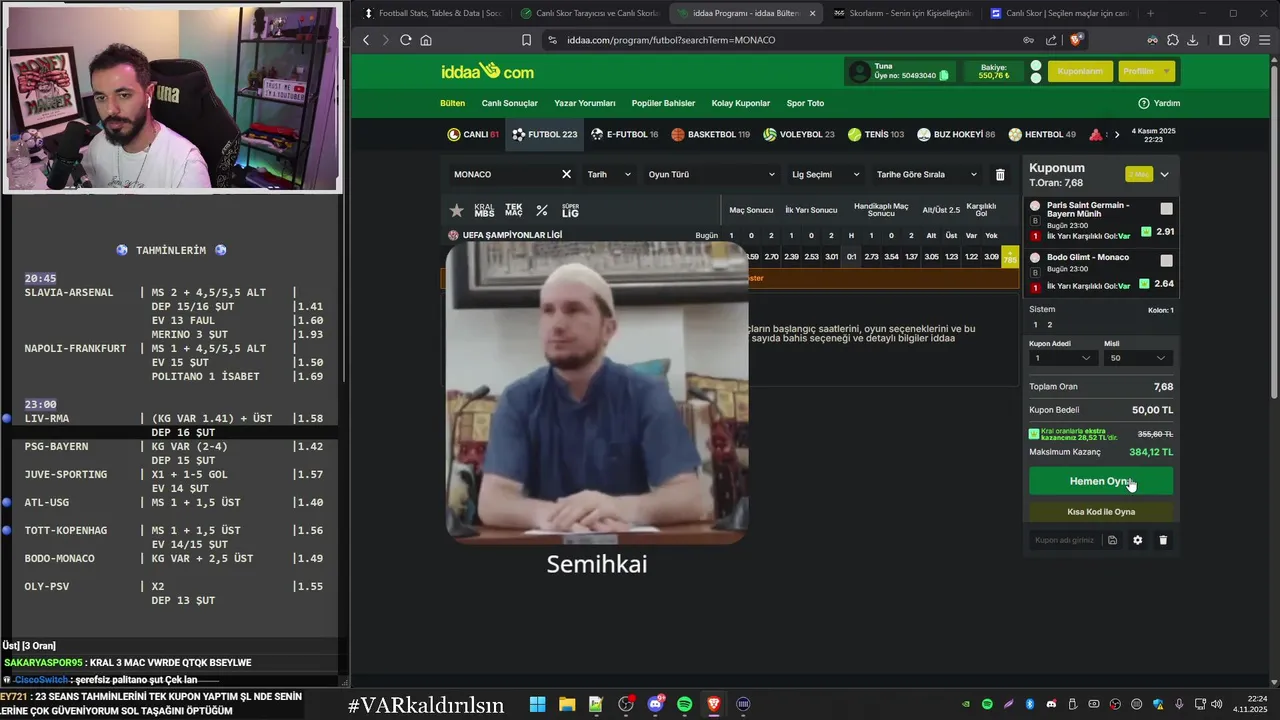Open the Misli multiplier dropdown
This screenshot has height=720, width=1280.
1138,358
